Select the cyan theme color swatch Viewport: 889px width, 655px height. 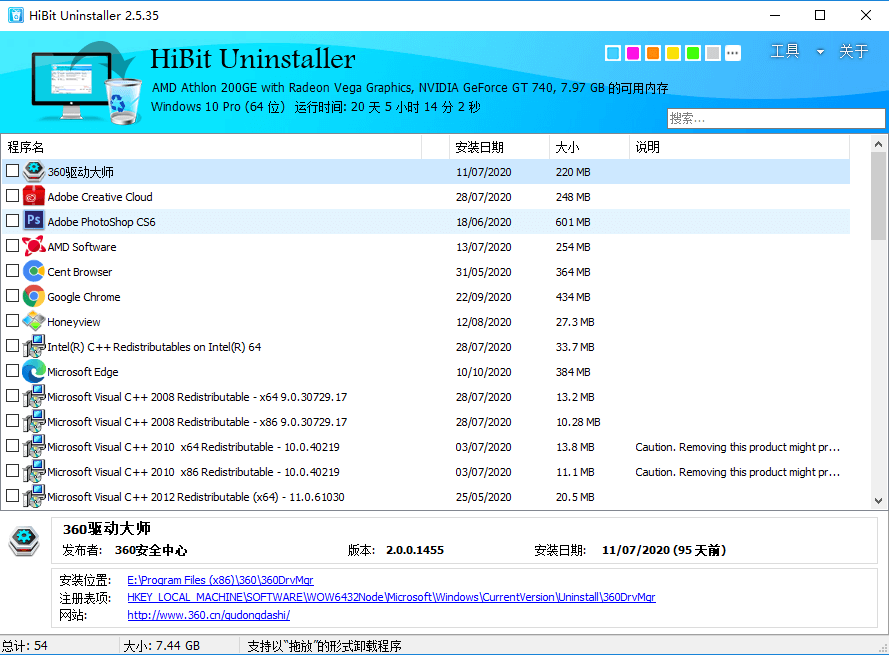(613, 53)
